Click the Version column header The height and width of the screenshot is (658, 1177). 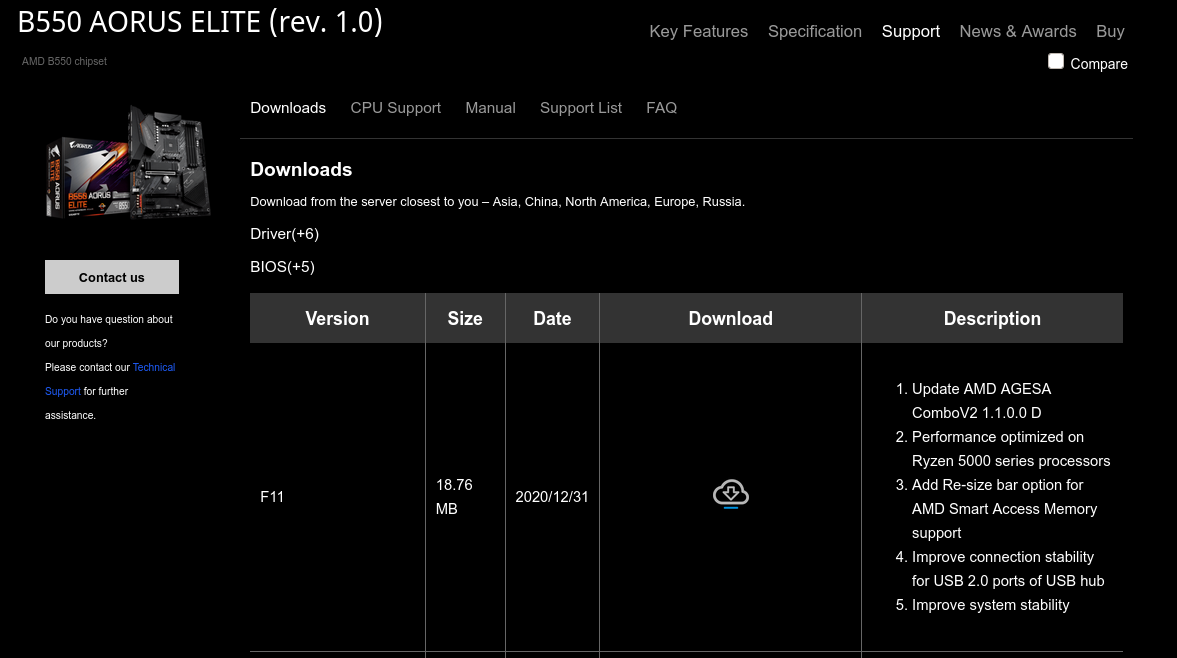(337, 318)
